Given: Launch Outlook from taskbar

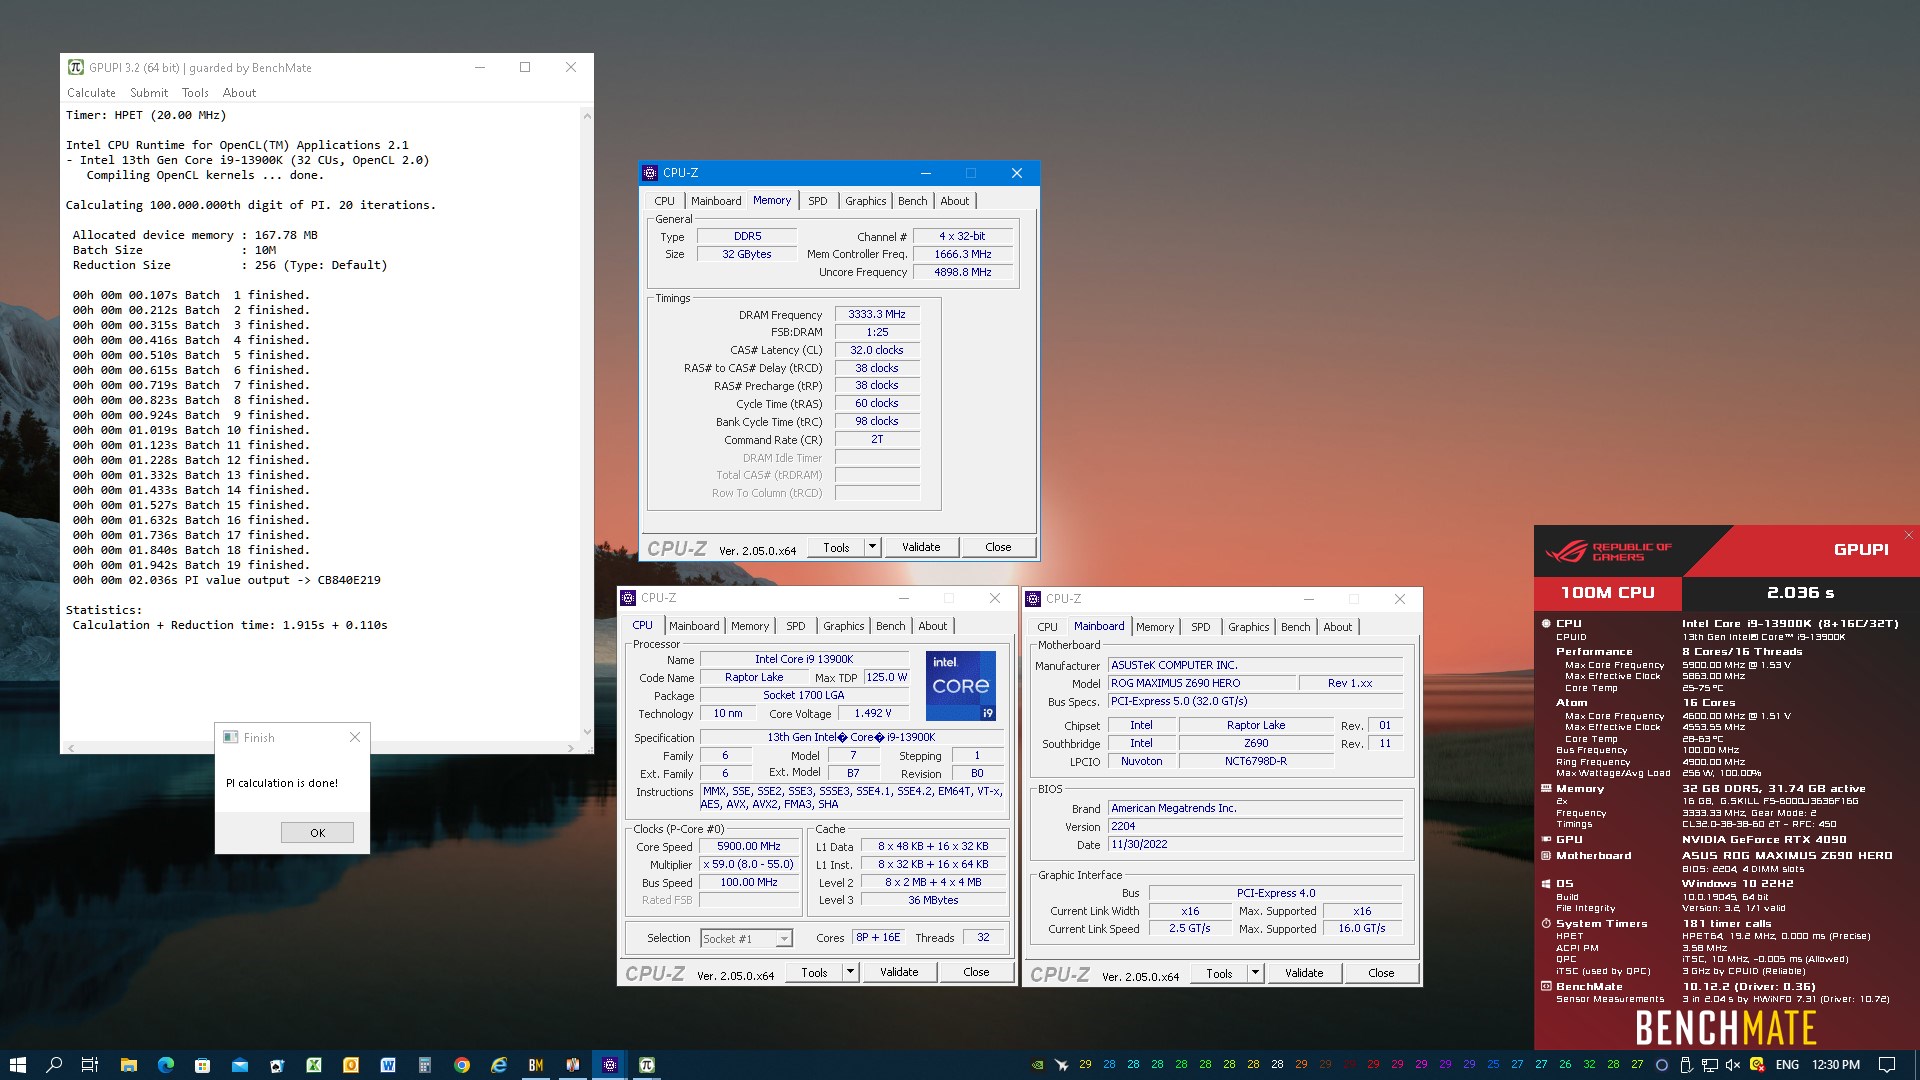Looking at the screenshot, I should pos(350,1064).
